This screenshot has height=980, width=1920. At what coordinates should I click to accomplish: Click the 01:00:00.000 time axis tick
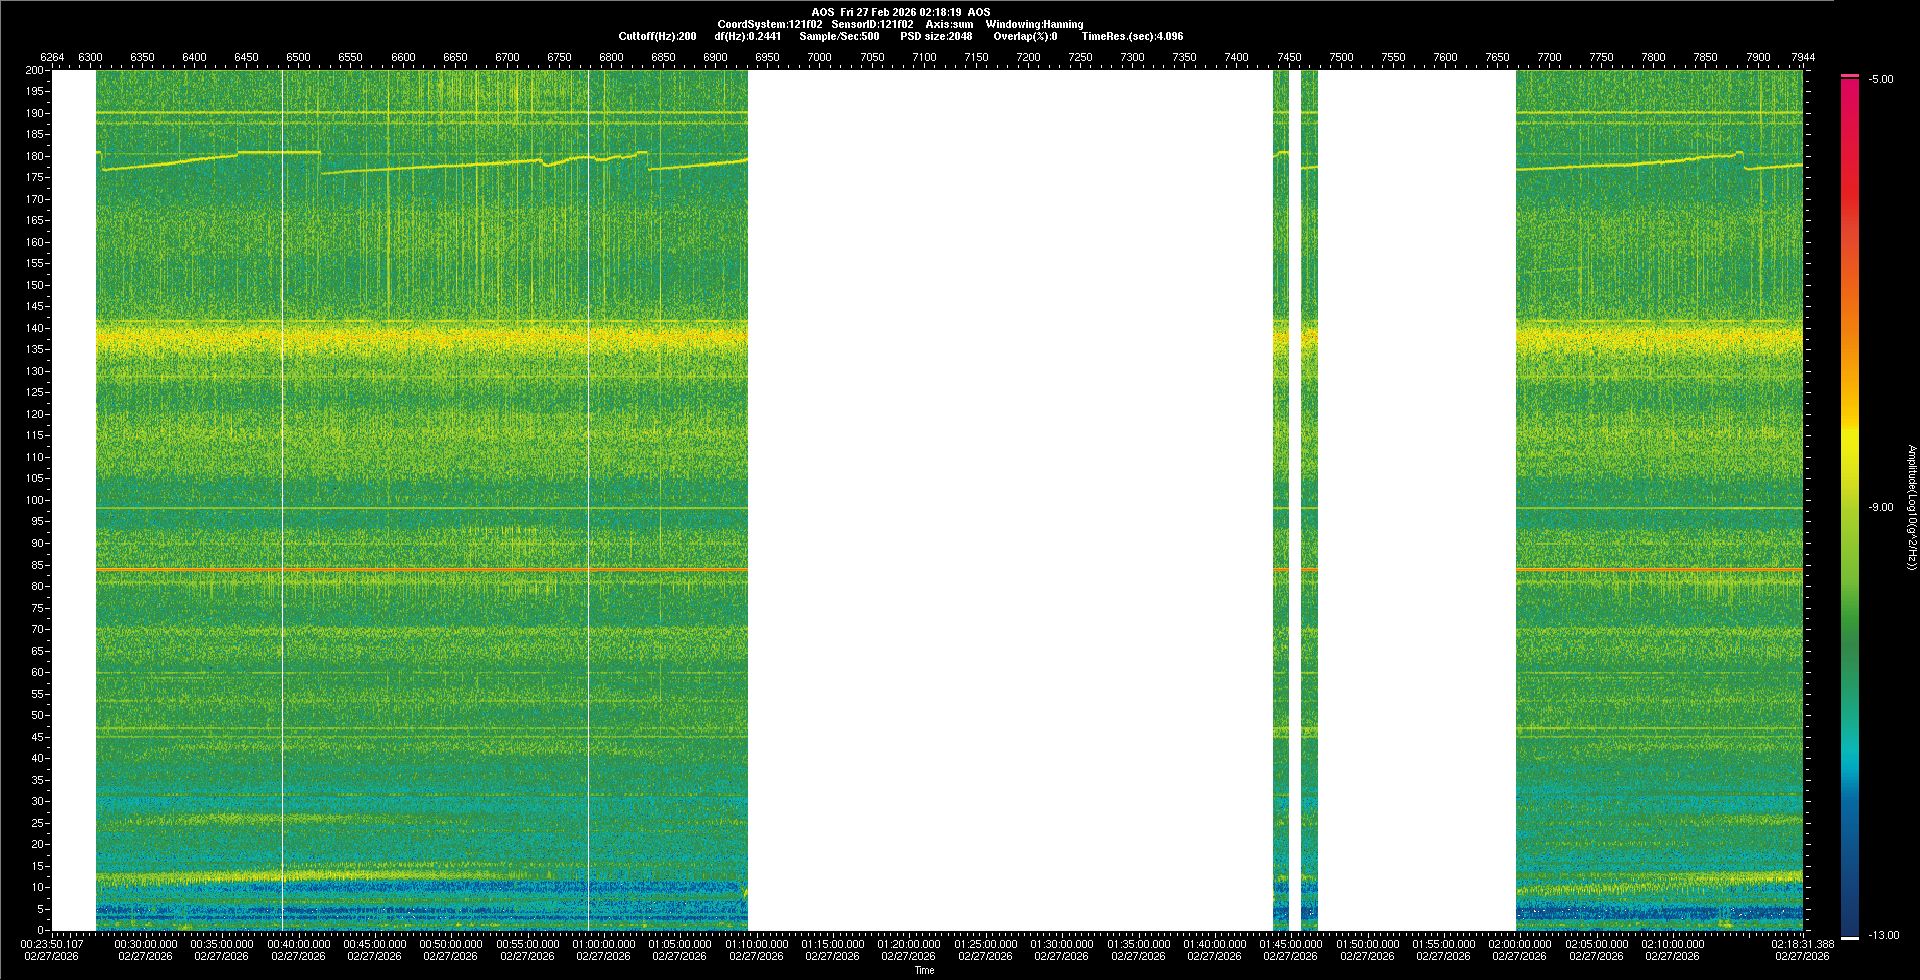(603, 943)
